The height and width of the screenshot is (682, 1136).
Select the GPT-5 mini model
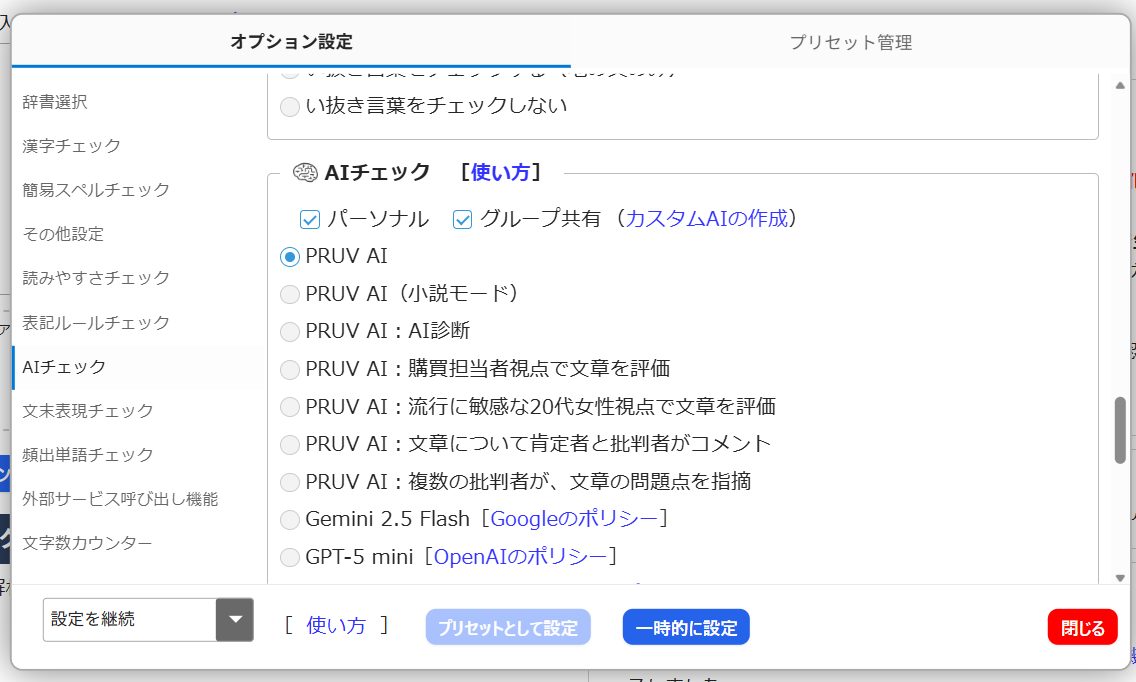[290, 556]
